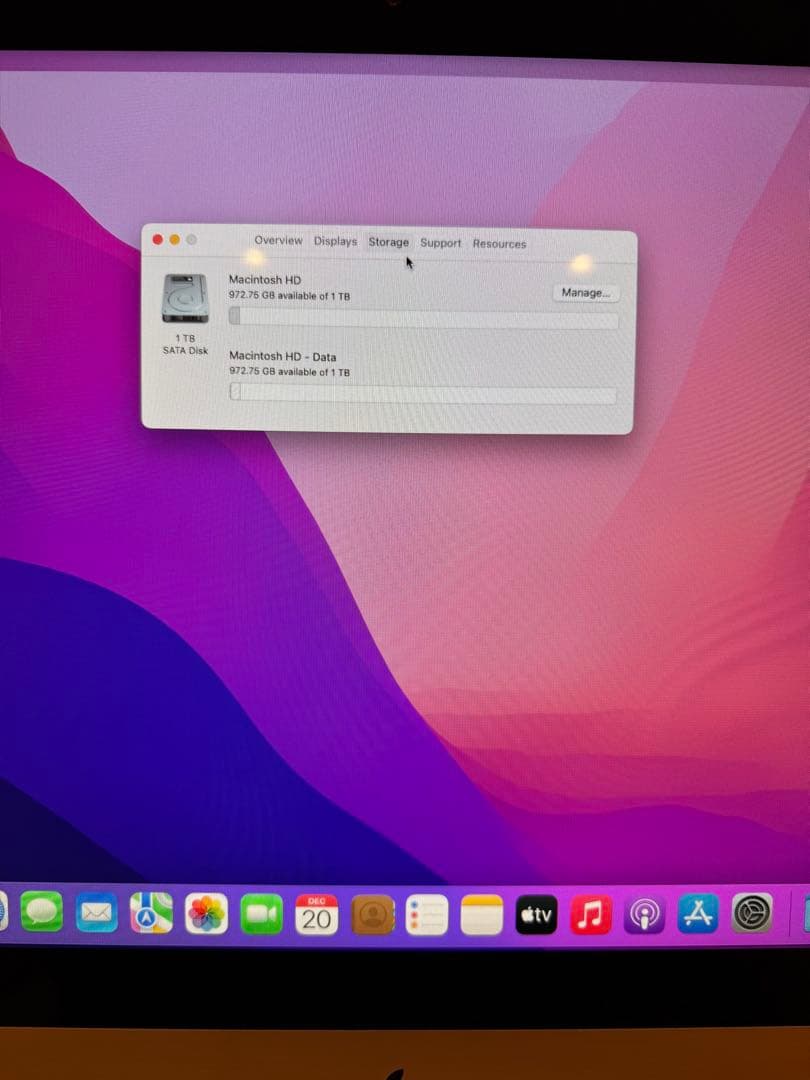Open Contacts from the Dock

pyautogui.click(x=372, y=913)
